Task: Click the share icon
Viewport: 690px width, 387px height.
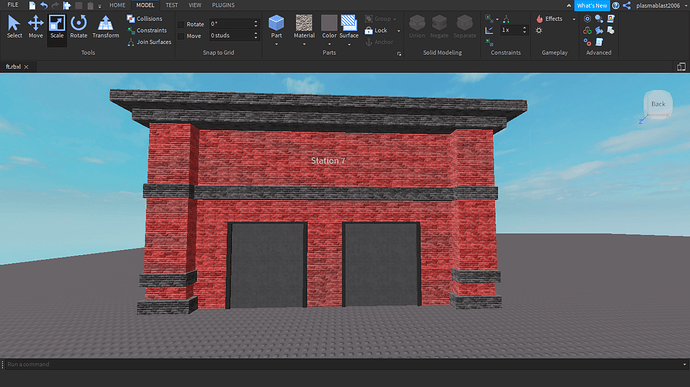Action: tap(627, 5)
